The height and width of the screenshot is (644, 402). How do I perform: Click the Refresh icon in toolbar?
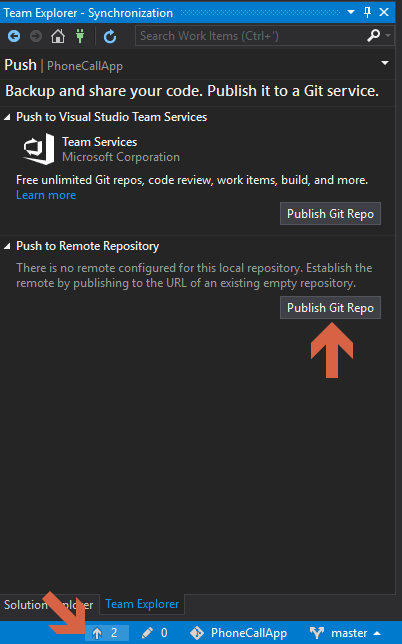coord(110,36)
